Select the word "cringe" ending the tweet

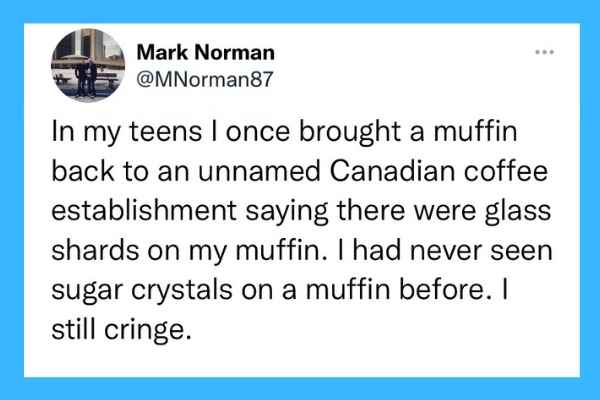[145, 331]
